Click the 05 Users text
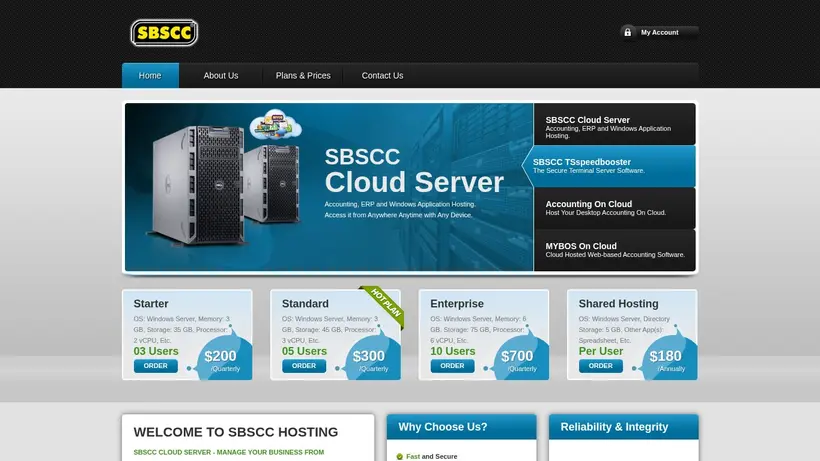Image resolution: width=820 pixels, height=461 pixels. pos(304,351)
